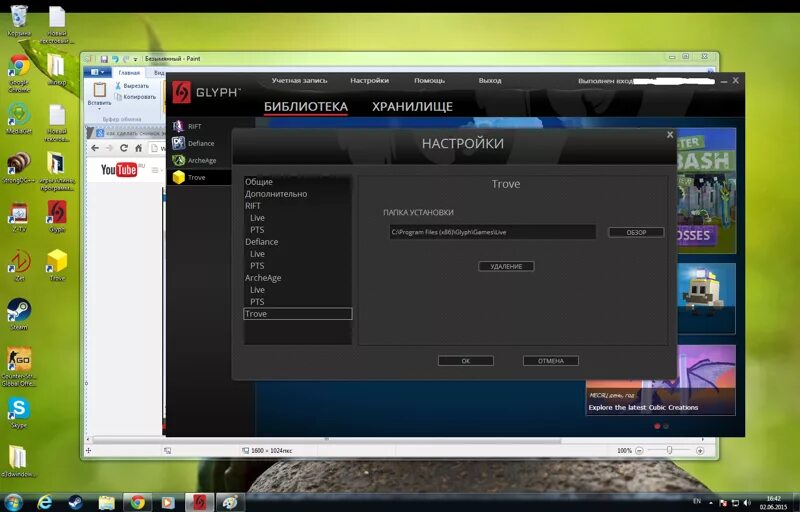Open Internet Explorer from taskbar

click(45, 503)
